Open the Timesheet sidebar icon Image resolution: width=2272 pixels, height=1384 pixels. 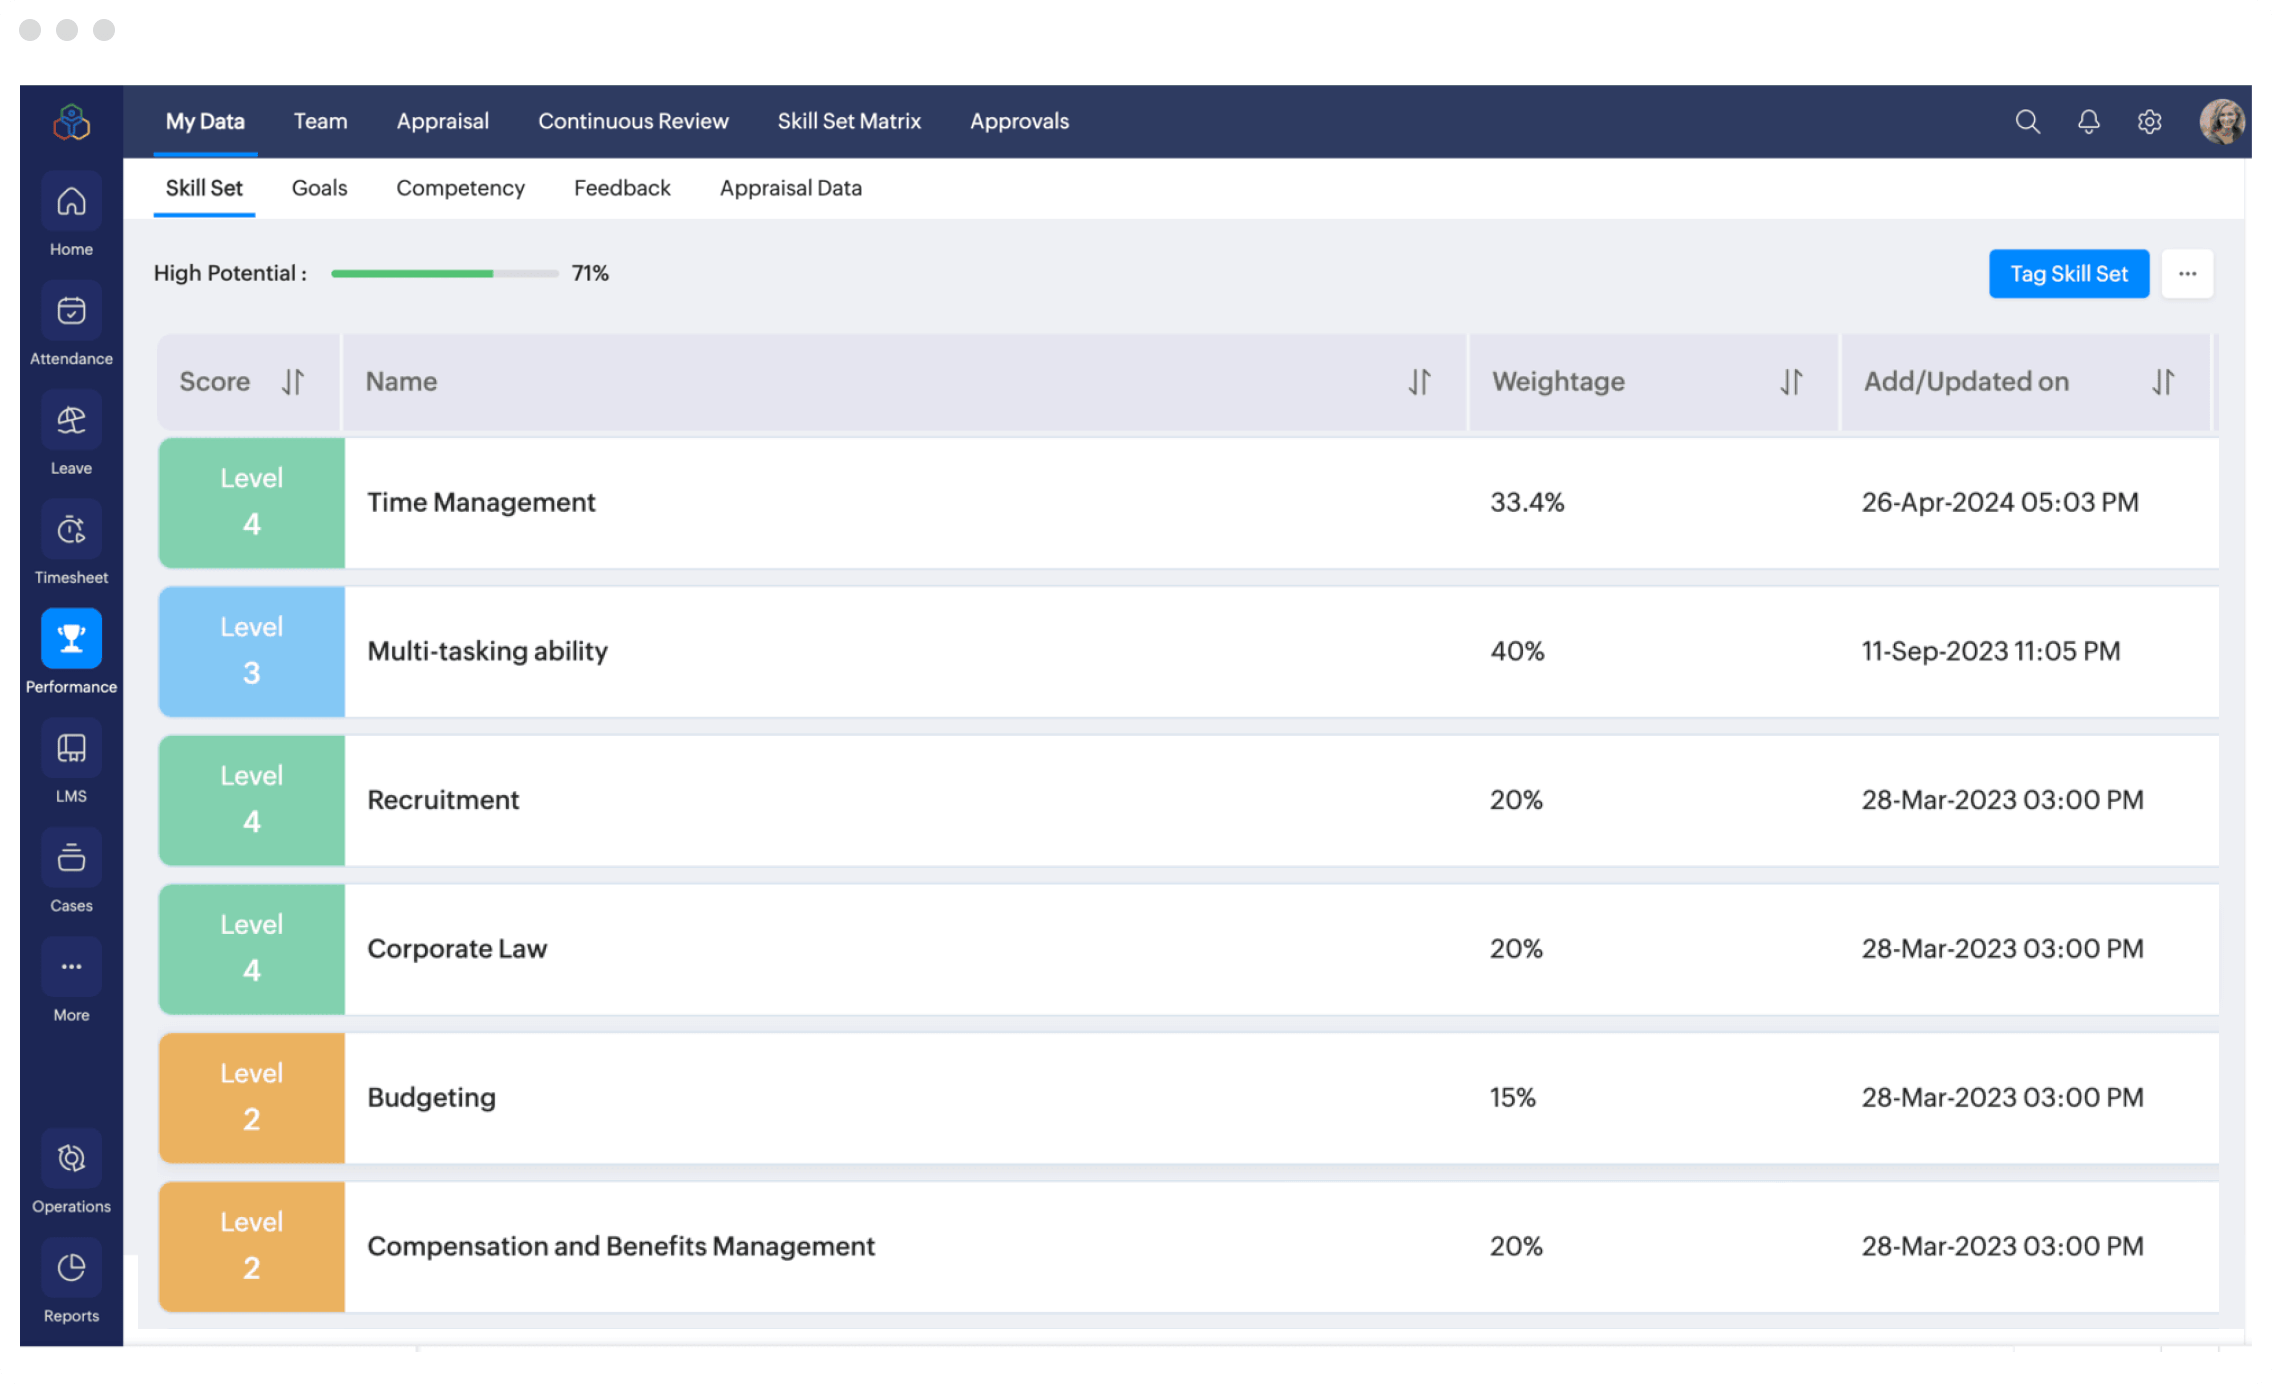point(71,530)
